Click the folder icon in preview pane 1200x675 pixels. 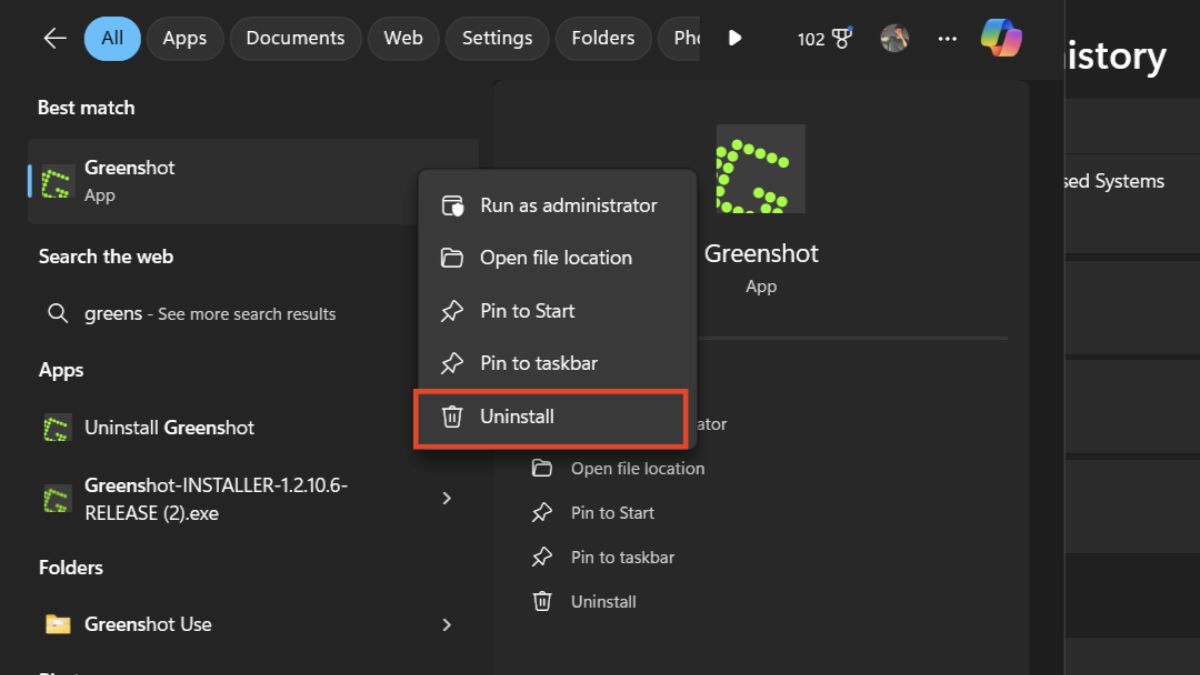(x=542, y=468)
